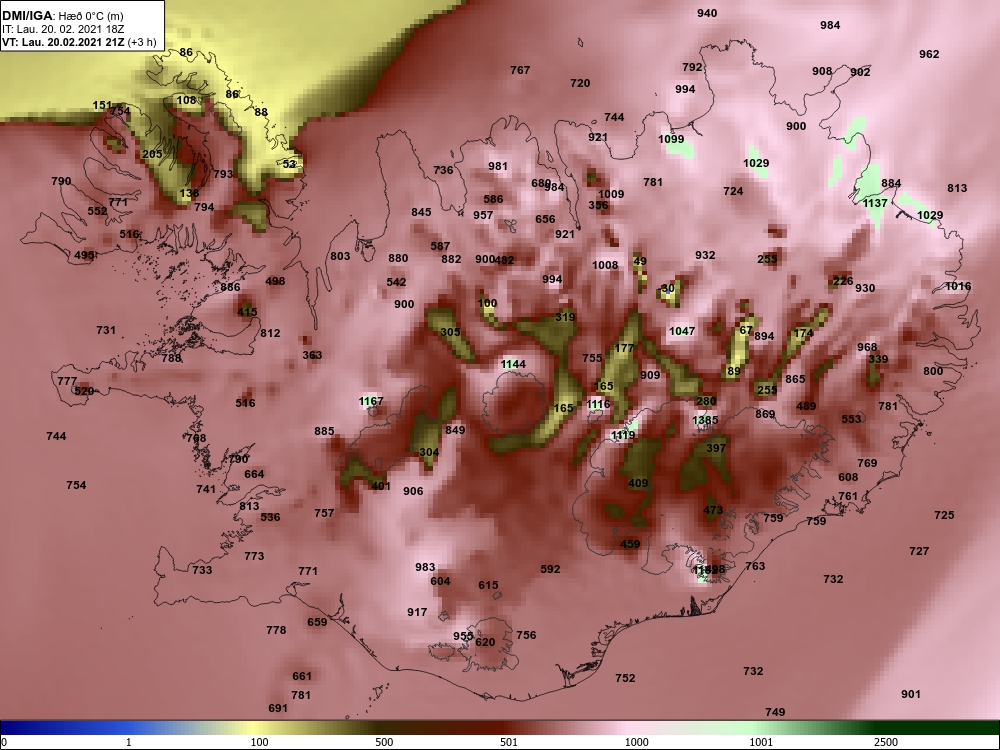Click the map value 592

coord(550,569)
